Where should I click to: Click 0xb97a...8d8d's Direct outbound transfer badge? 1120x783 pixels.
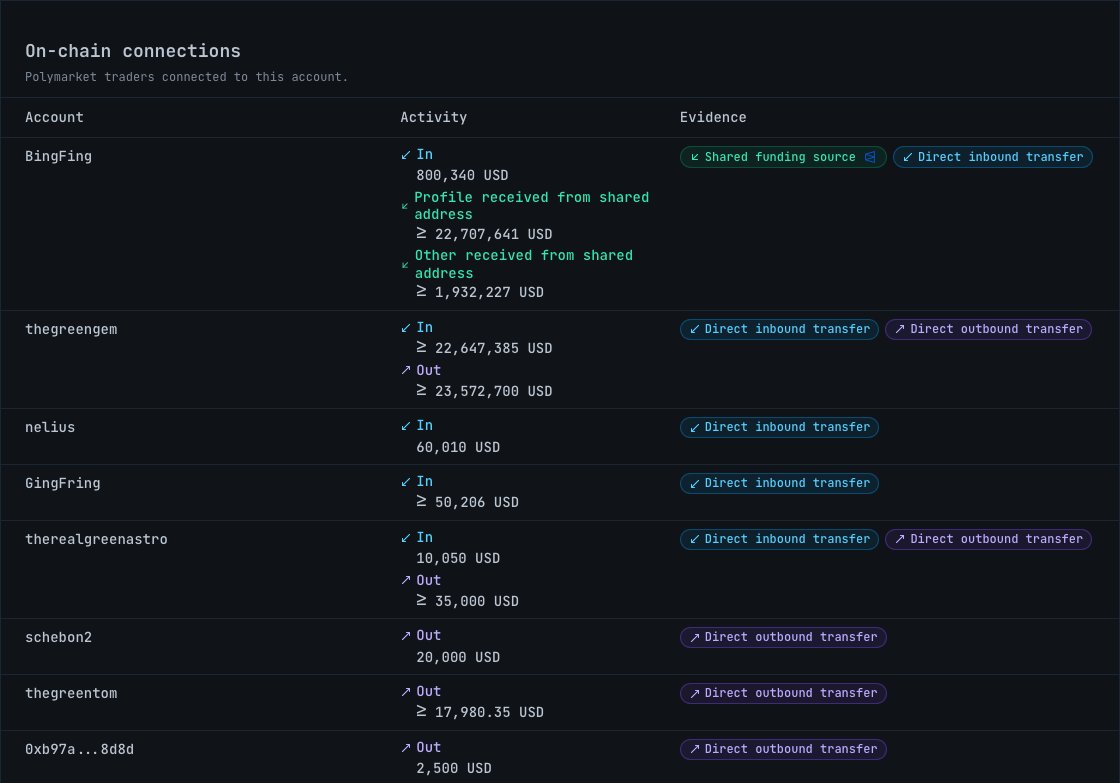pyautogui.click(x=783, y=749)
